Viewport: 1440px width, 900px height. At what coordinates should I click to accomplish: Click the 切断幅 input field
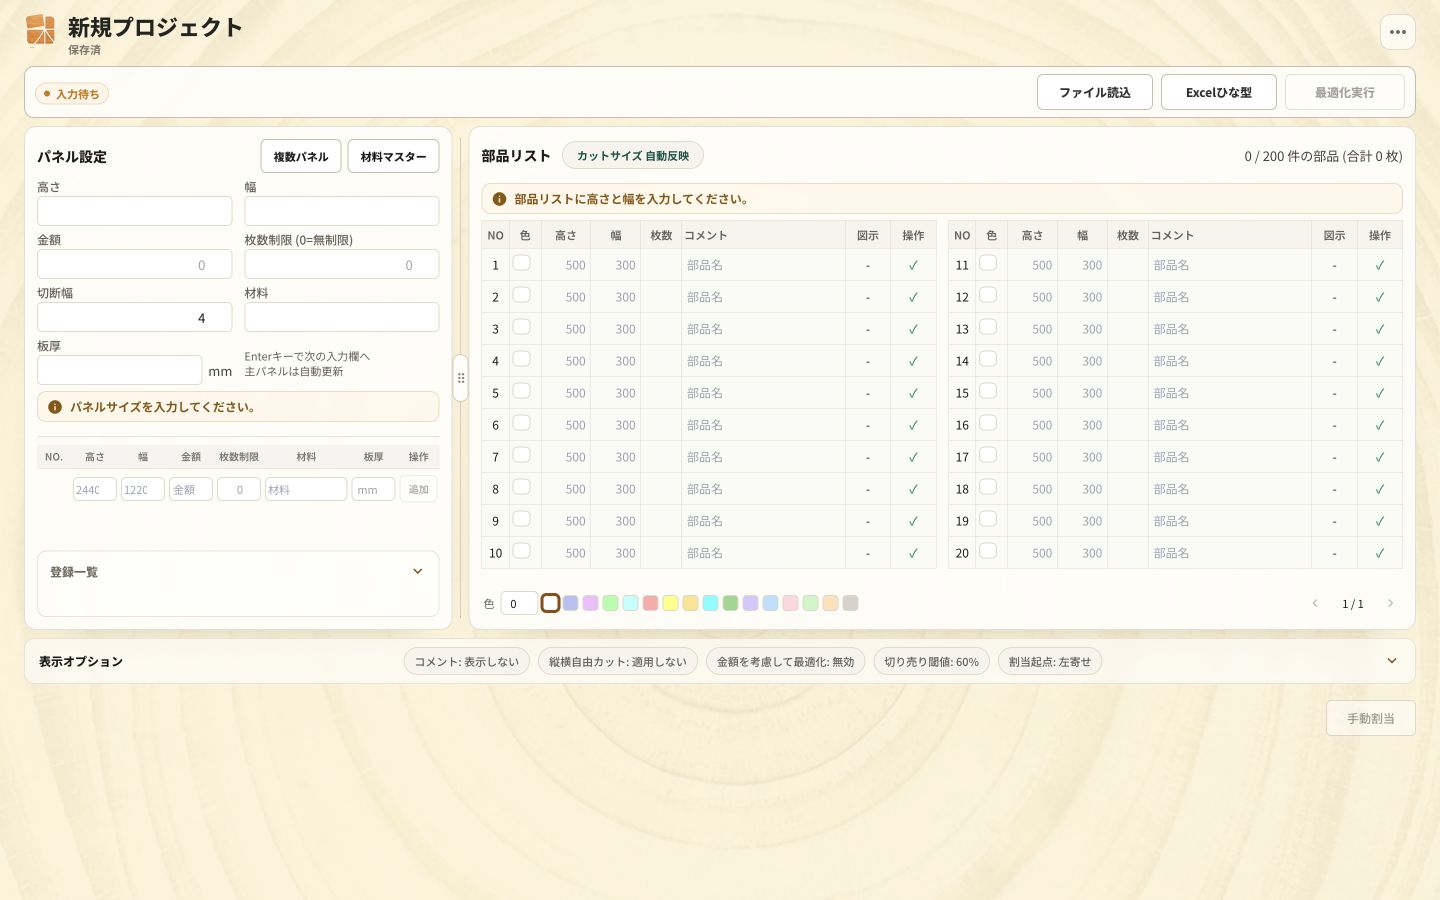click(135, 317)
